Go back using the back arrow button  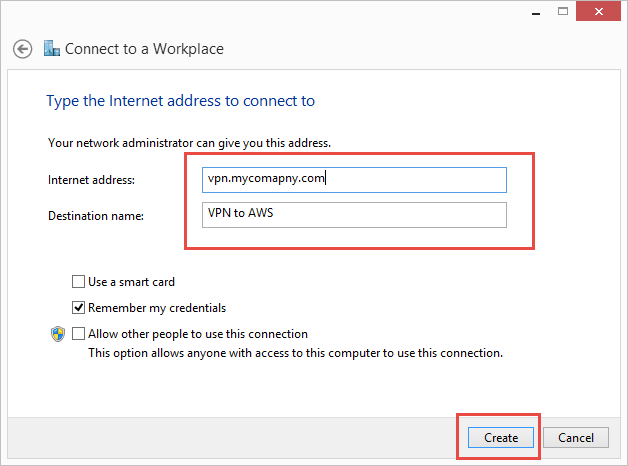22,48
